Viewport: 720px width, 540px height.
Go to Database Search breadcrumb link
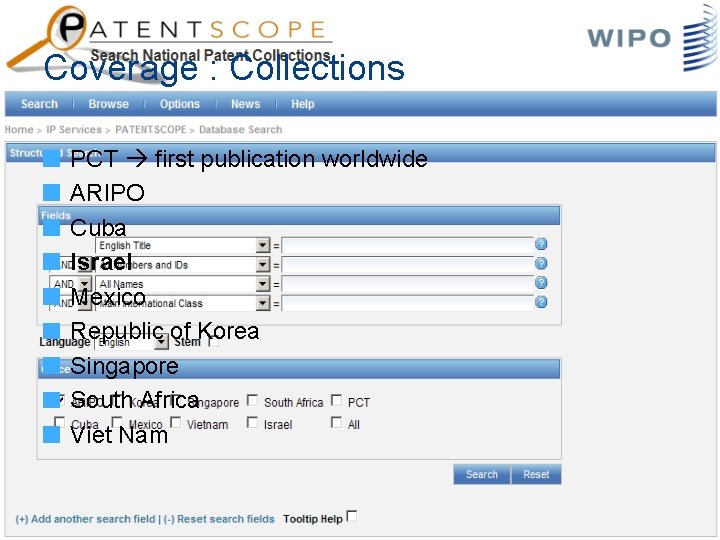point(241,130)
